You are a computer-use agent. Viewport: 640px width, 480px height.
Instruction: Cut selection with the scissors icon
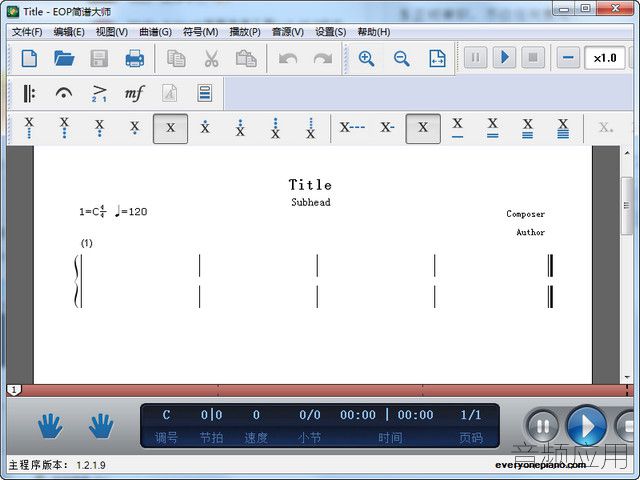211,58
